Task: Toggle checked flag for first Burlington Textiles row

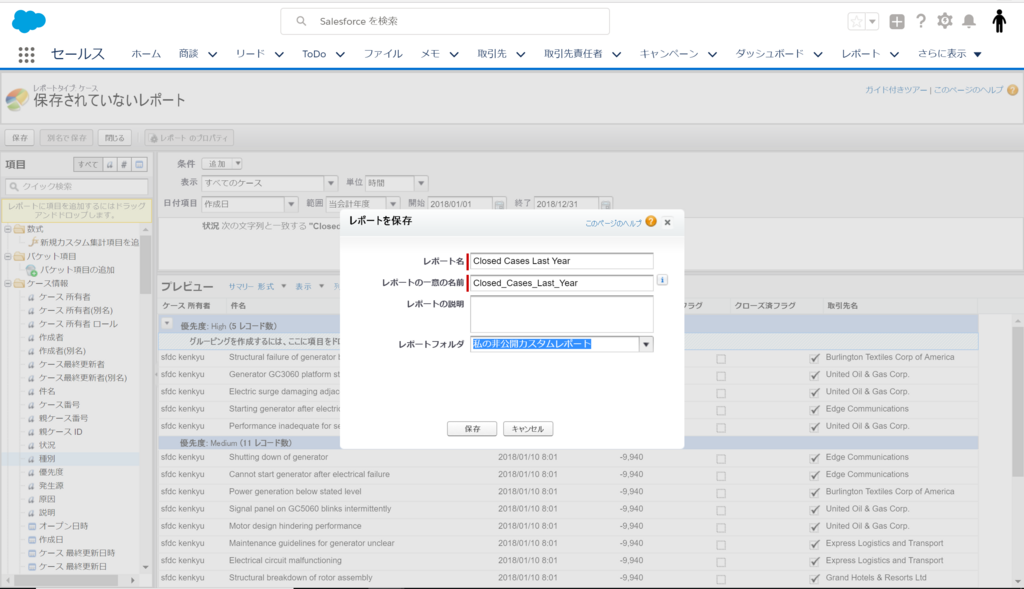Action: [x=814, y=358]
